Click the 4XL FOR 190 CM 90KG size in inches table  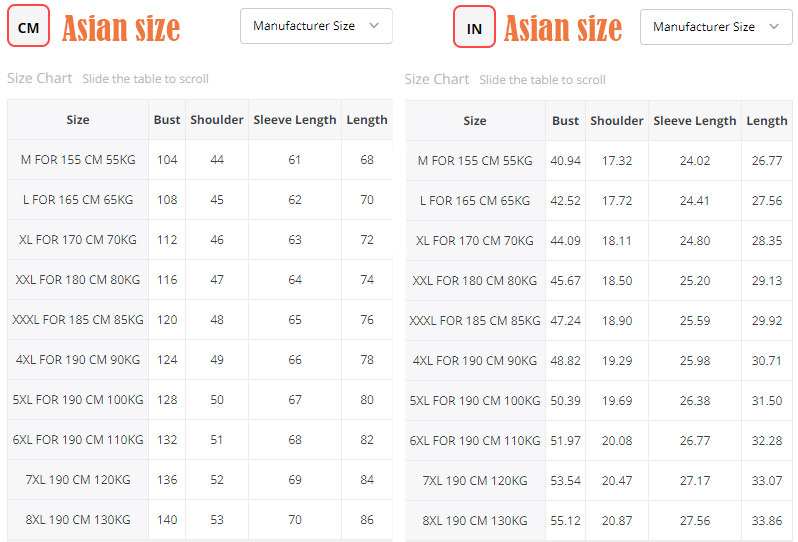point(475,361)
